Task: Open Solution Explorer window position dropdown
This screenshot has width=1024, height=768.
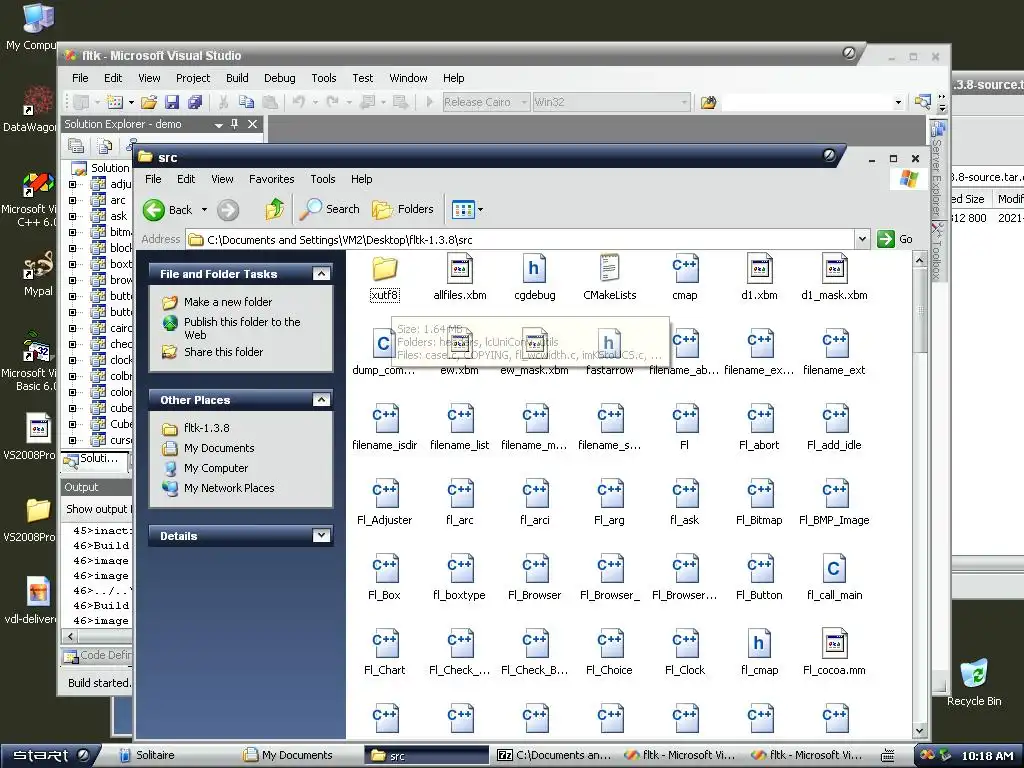Action: 218,125
